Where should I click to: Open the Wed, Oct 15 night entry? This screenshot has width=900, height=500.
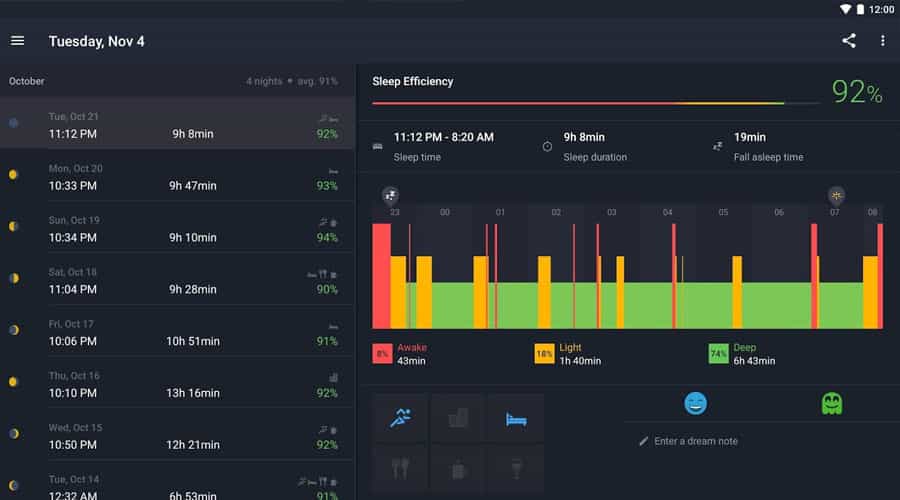point(177,434)
